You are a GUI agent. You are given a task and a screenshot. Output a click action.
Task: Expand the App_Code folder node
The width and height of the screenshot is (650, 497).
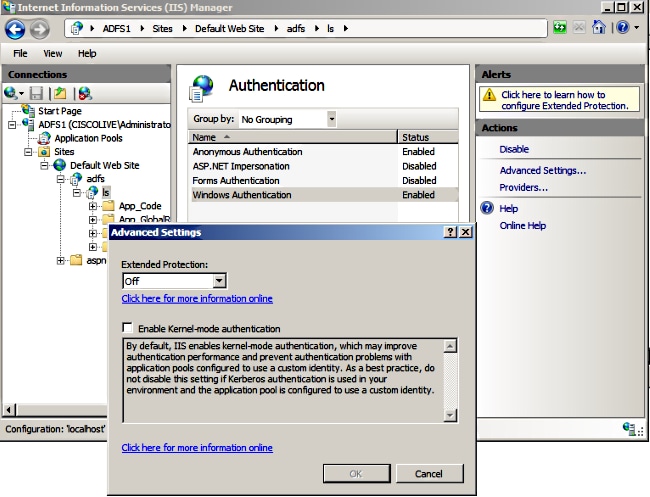click(93, 206)
